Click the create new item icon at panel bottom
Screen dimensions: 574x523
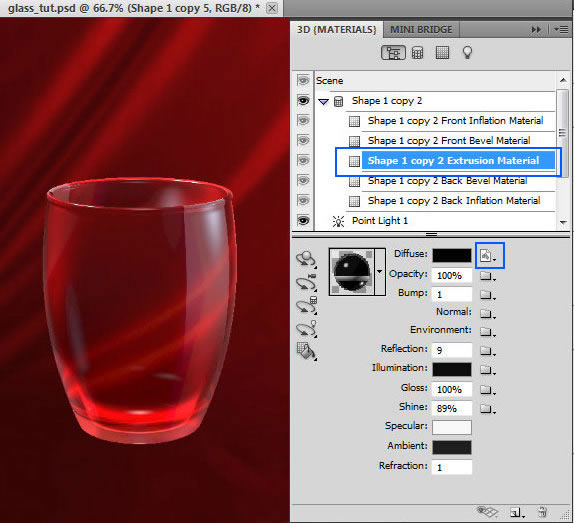click(517, 513)
